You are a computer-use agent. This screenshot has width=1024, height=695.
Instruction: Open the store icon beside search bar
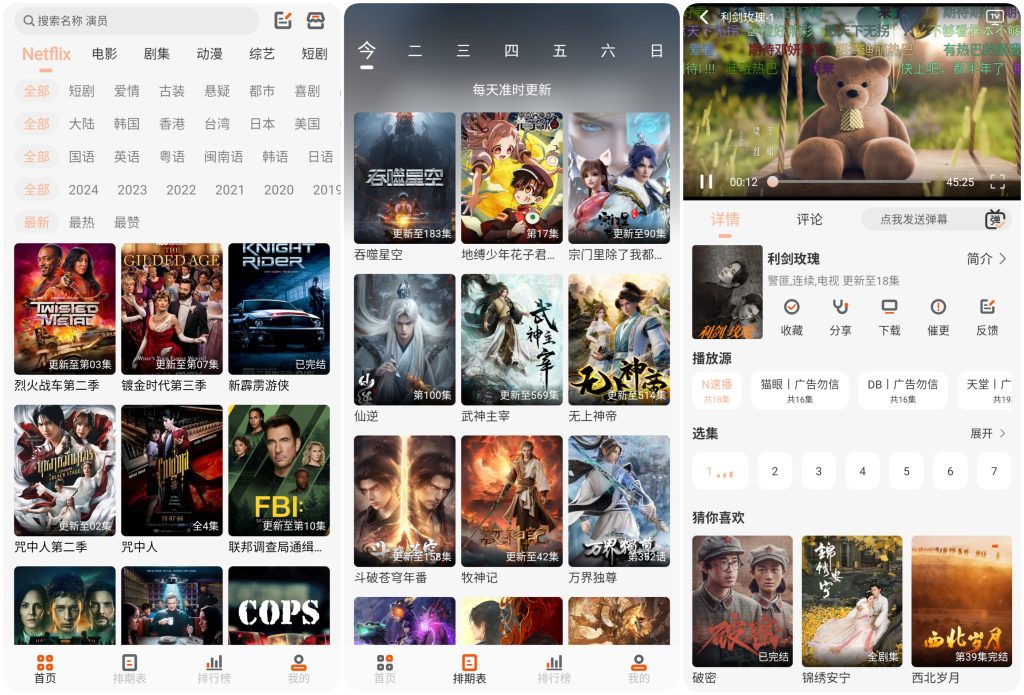click(x=316, y=20)
